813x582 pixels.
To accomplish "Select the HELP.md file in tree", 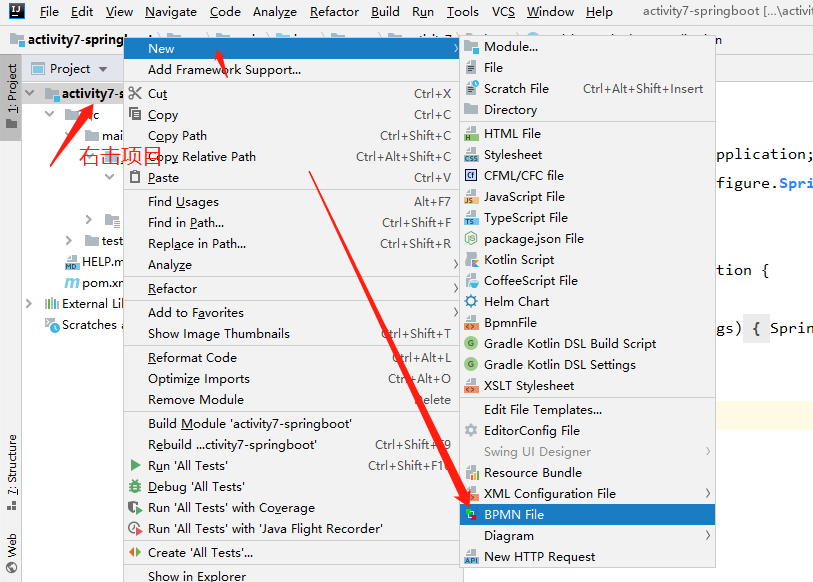I will pyautogui.click(x=94, y=262).
